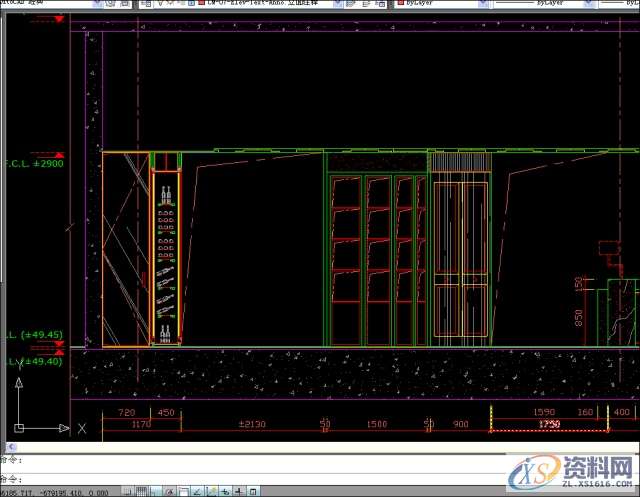Click red layer color square in layer dropdown

[201, 4]
